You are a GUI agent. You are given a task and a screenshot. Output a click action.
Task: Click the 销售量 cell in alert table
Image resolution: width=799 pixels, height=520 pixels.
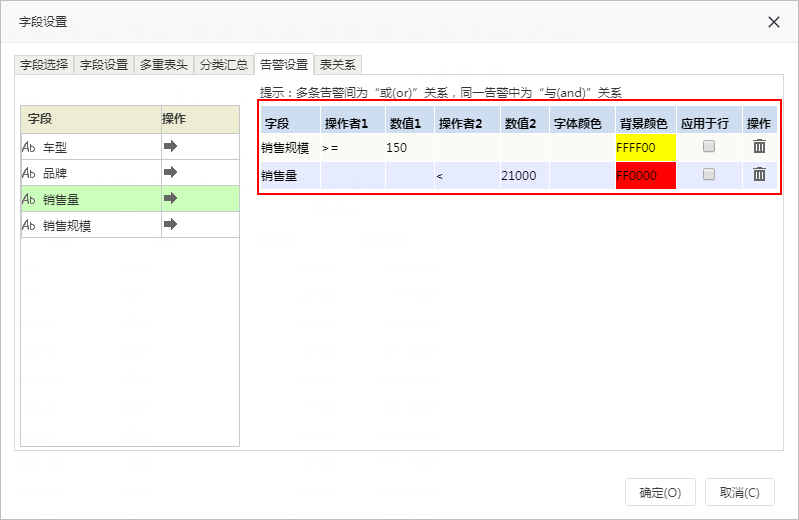pos(290,176)
